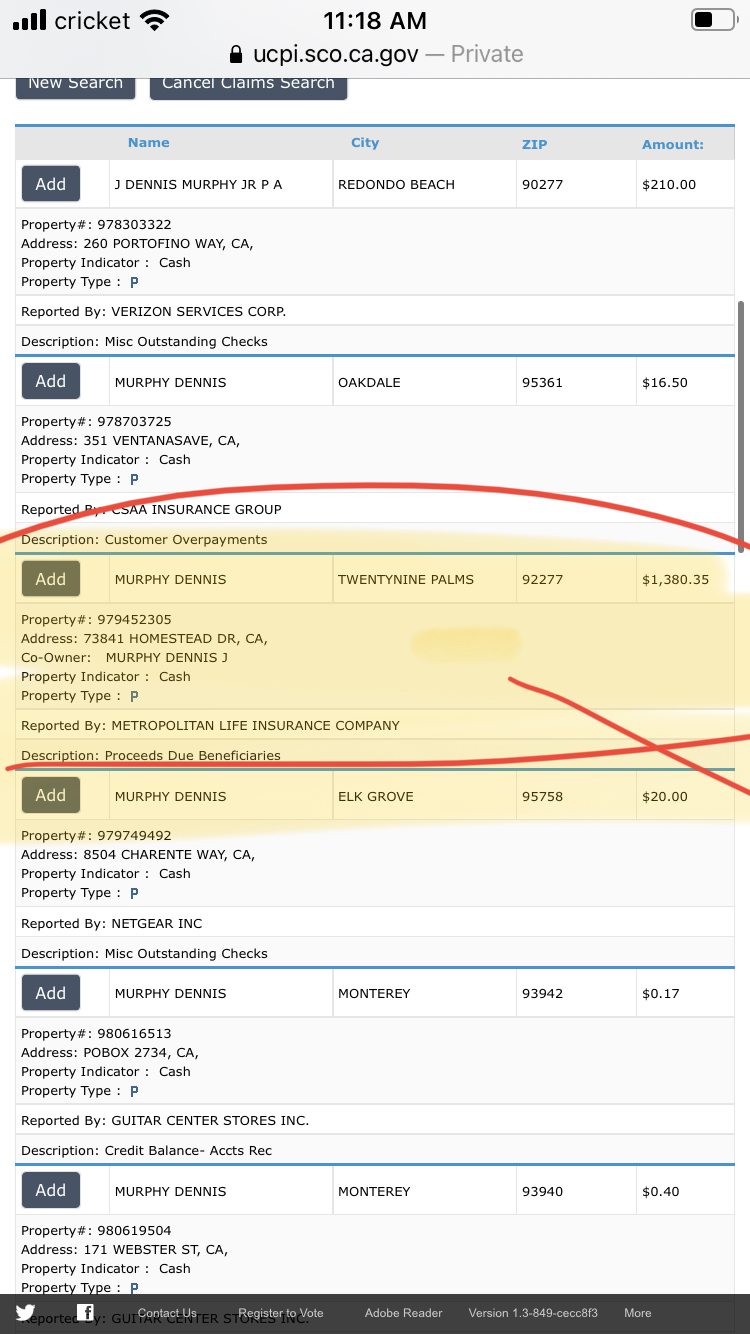The image size is (750, 1334).
Task: Open the Facebook icon in footer
Action: pyautogui.click(x=86, y=1313)
